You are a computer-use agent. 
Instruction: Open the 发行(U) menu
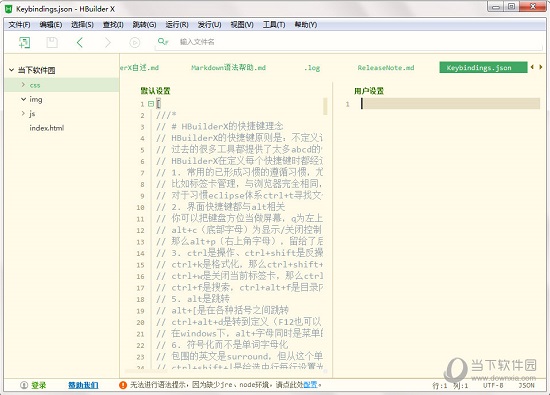click(209, 25)
